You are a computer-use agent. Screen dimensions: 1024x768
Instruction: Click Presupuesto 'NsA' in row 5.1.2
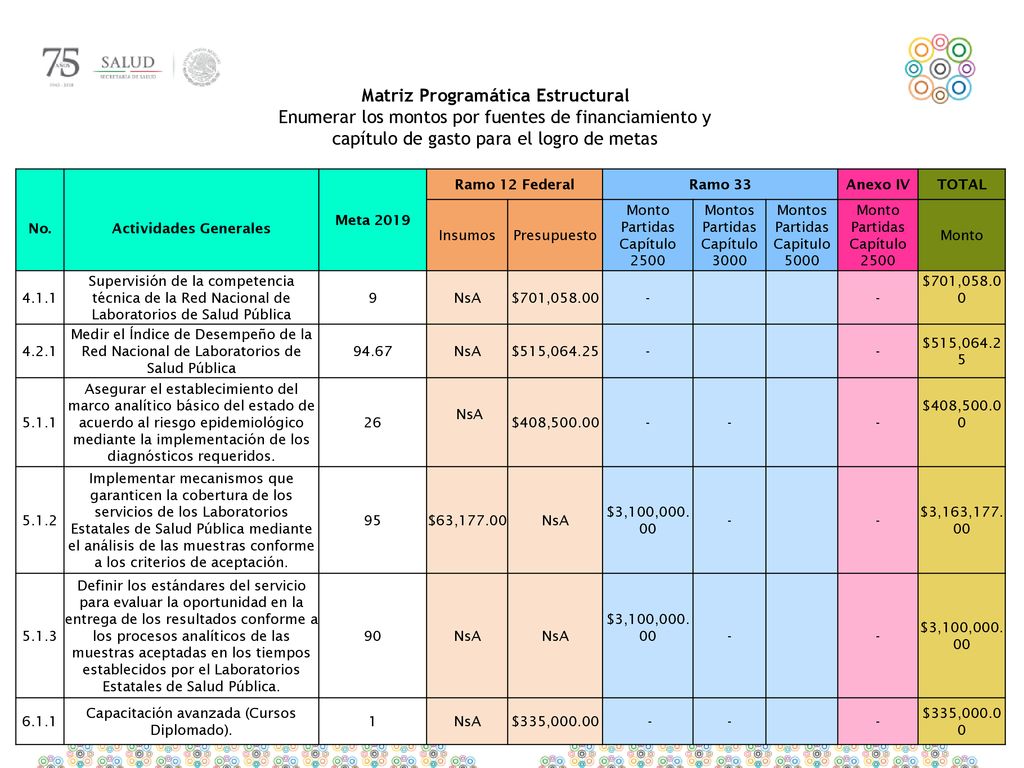(555, 520)
